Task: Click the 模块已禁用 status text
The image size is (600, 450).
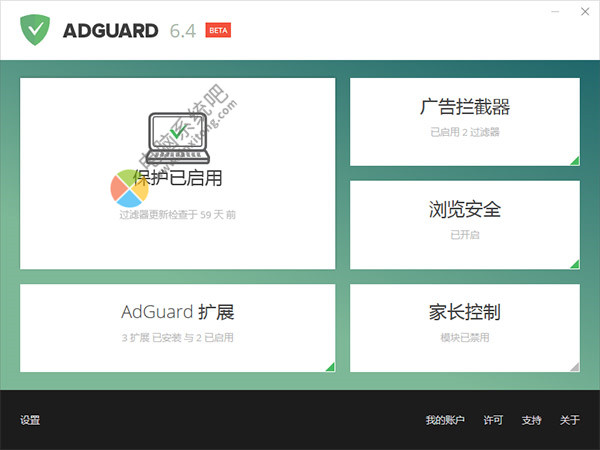Action: pos(465,338)
